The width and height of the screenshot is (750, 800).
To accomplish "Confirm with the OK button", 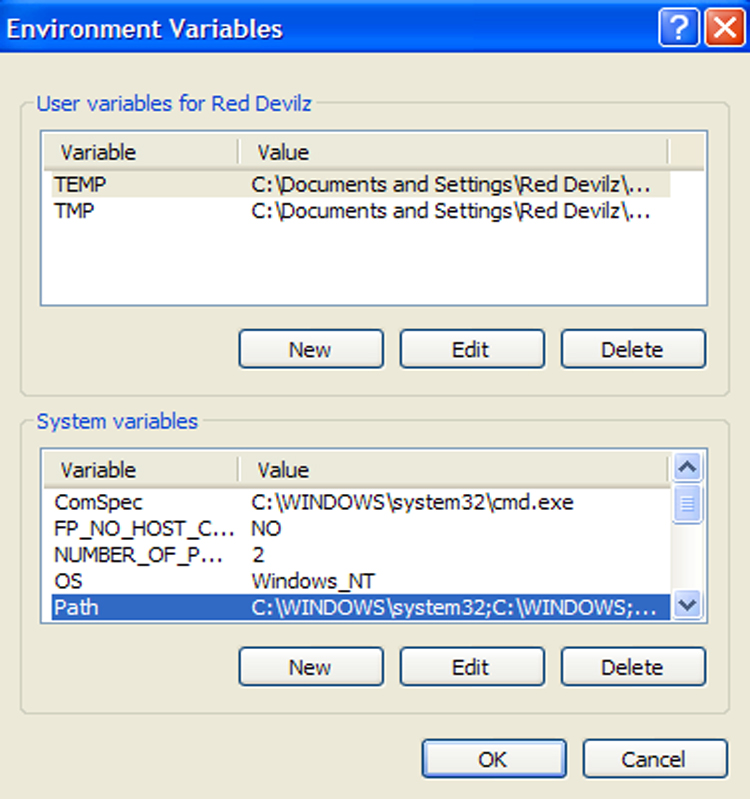I will click(493, 759).
